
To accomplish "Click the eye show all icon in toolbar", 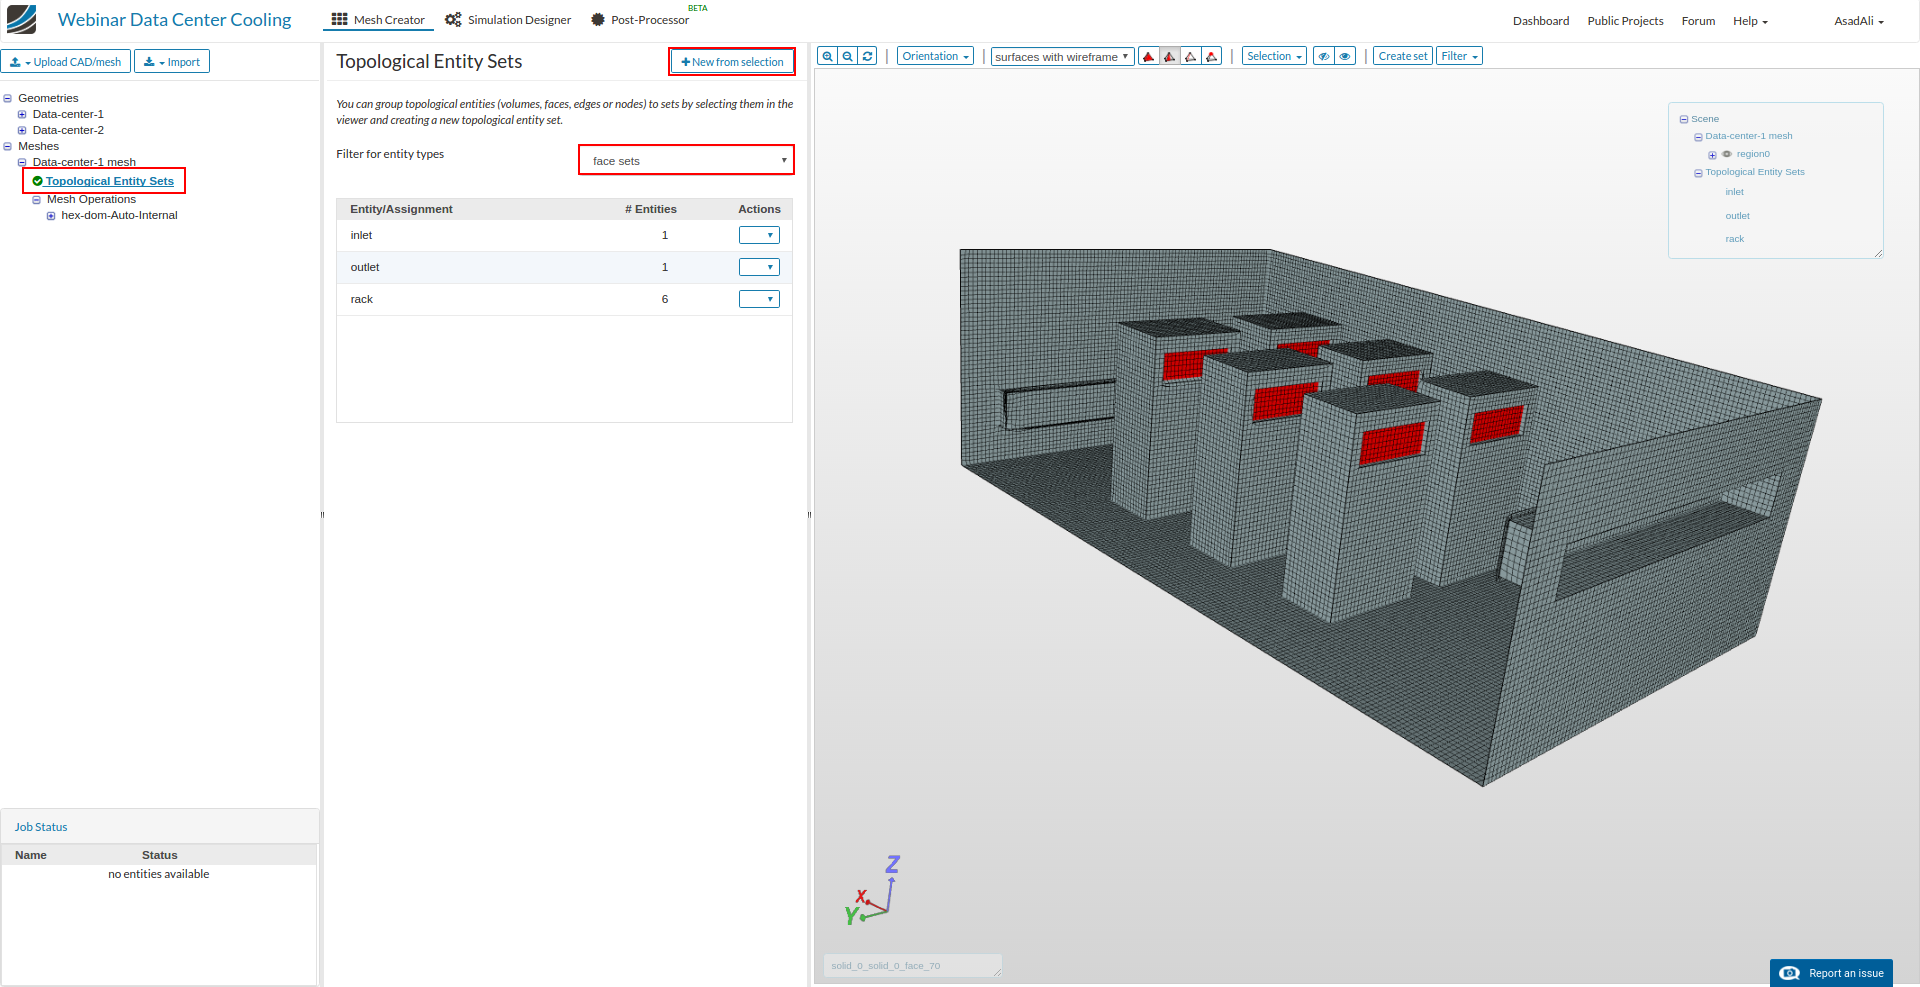I will (x=1345, y=57).
